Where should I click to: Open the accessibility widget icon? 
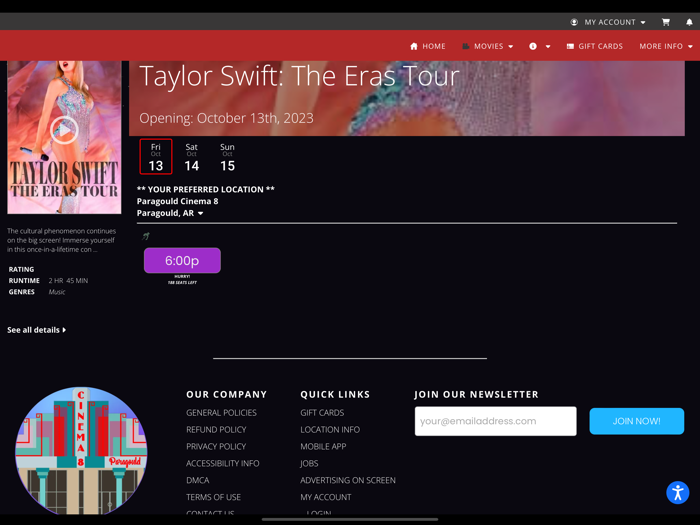pos(678,492)
